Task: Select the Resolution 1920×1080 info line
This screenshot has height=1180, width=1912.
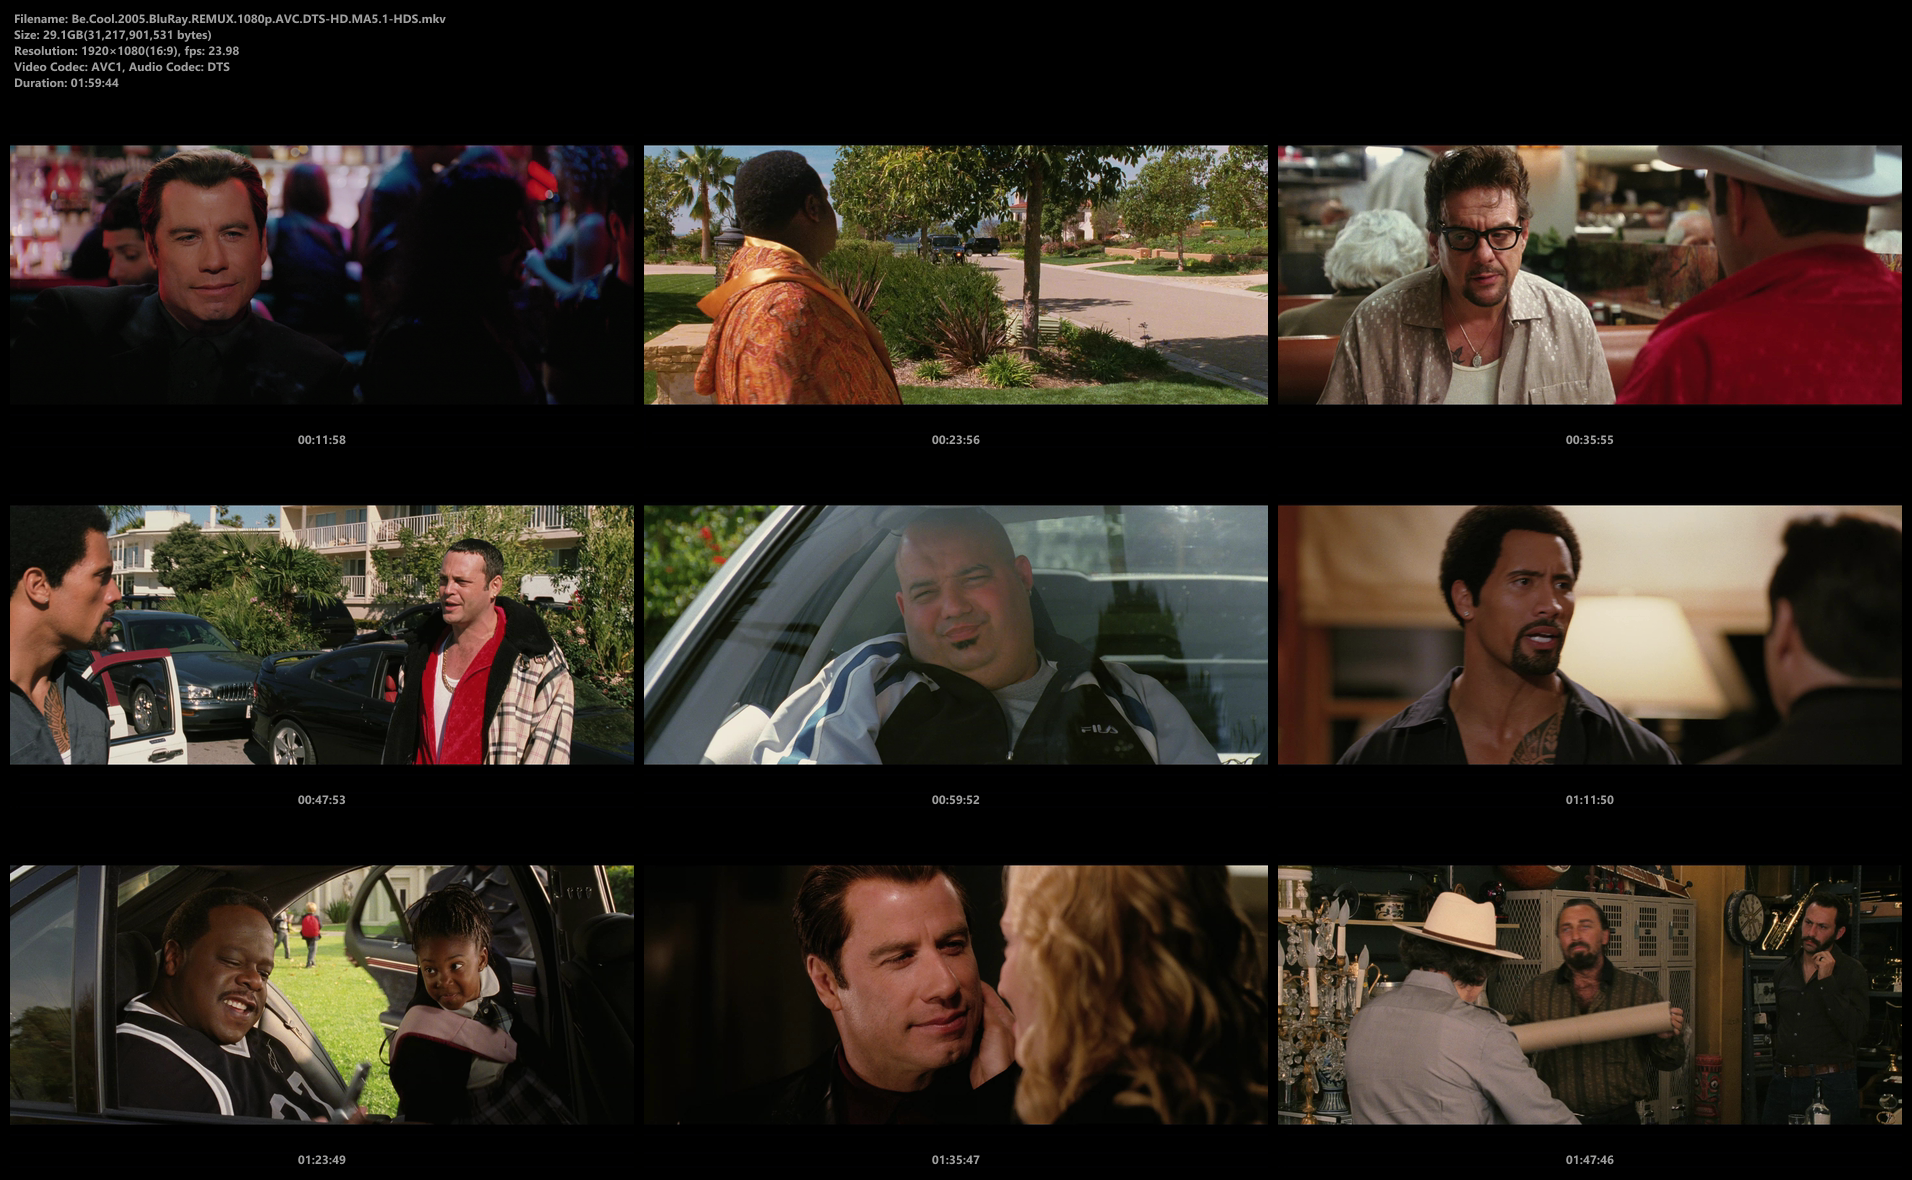Action: tap(126, 51)
